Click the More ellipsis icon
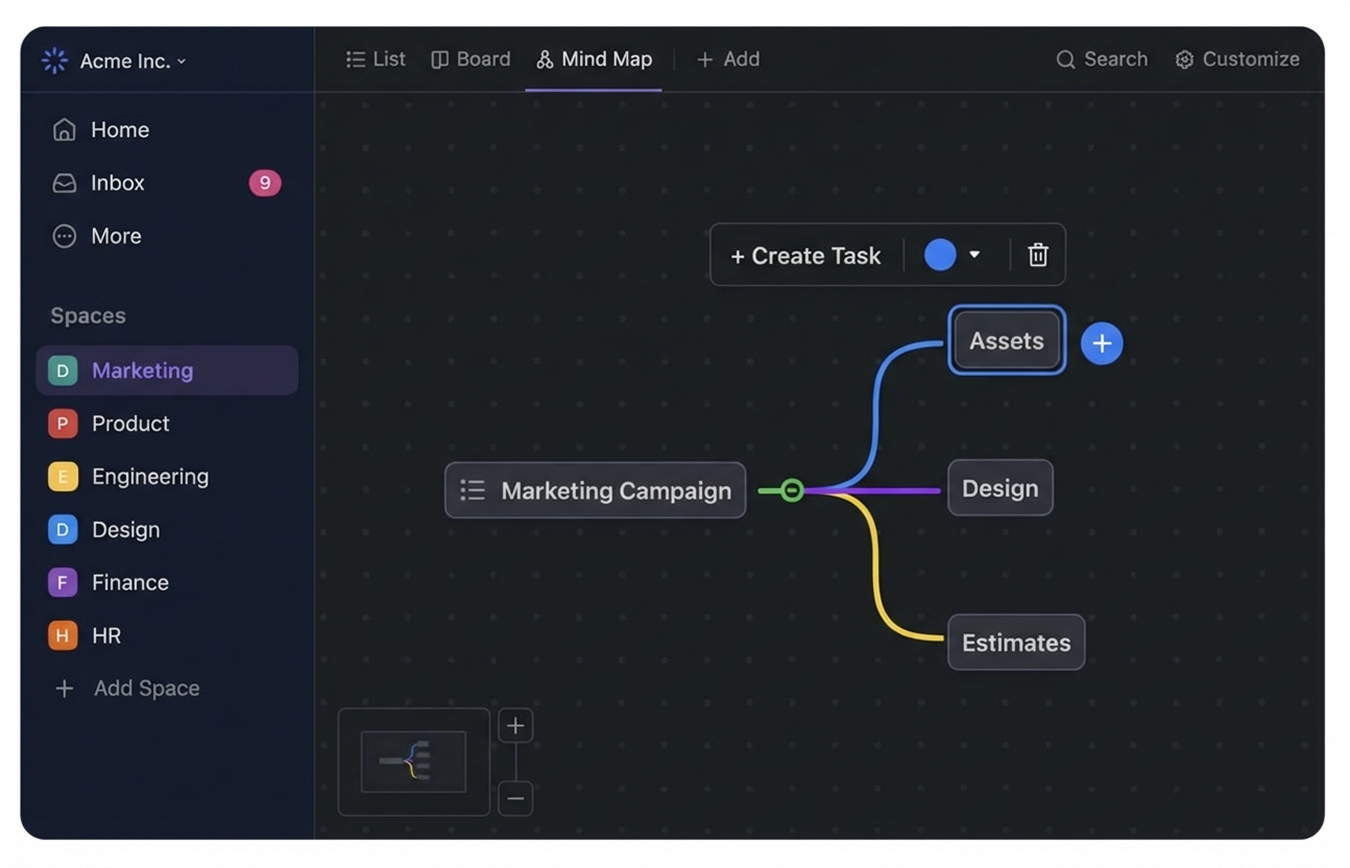 click(x=64, y=236)
